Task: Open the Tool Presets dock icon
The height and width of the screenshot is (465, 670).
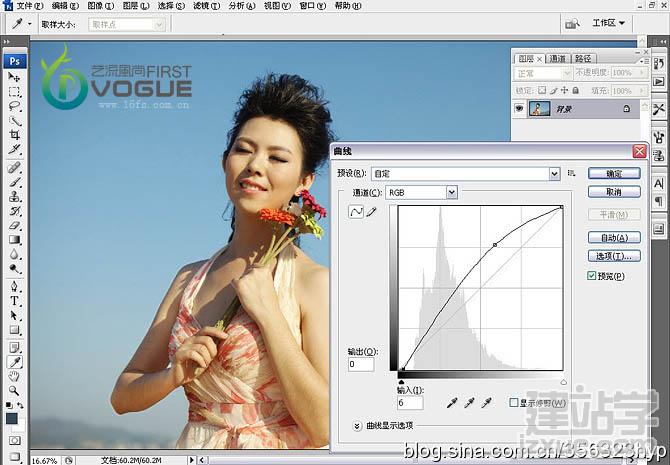Action: point(658,109)
